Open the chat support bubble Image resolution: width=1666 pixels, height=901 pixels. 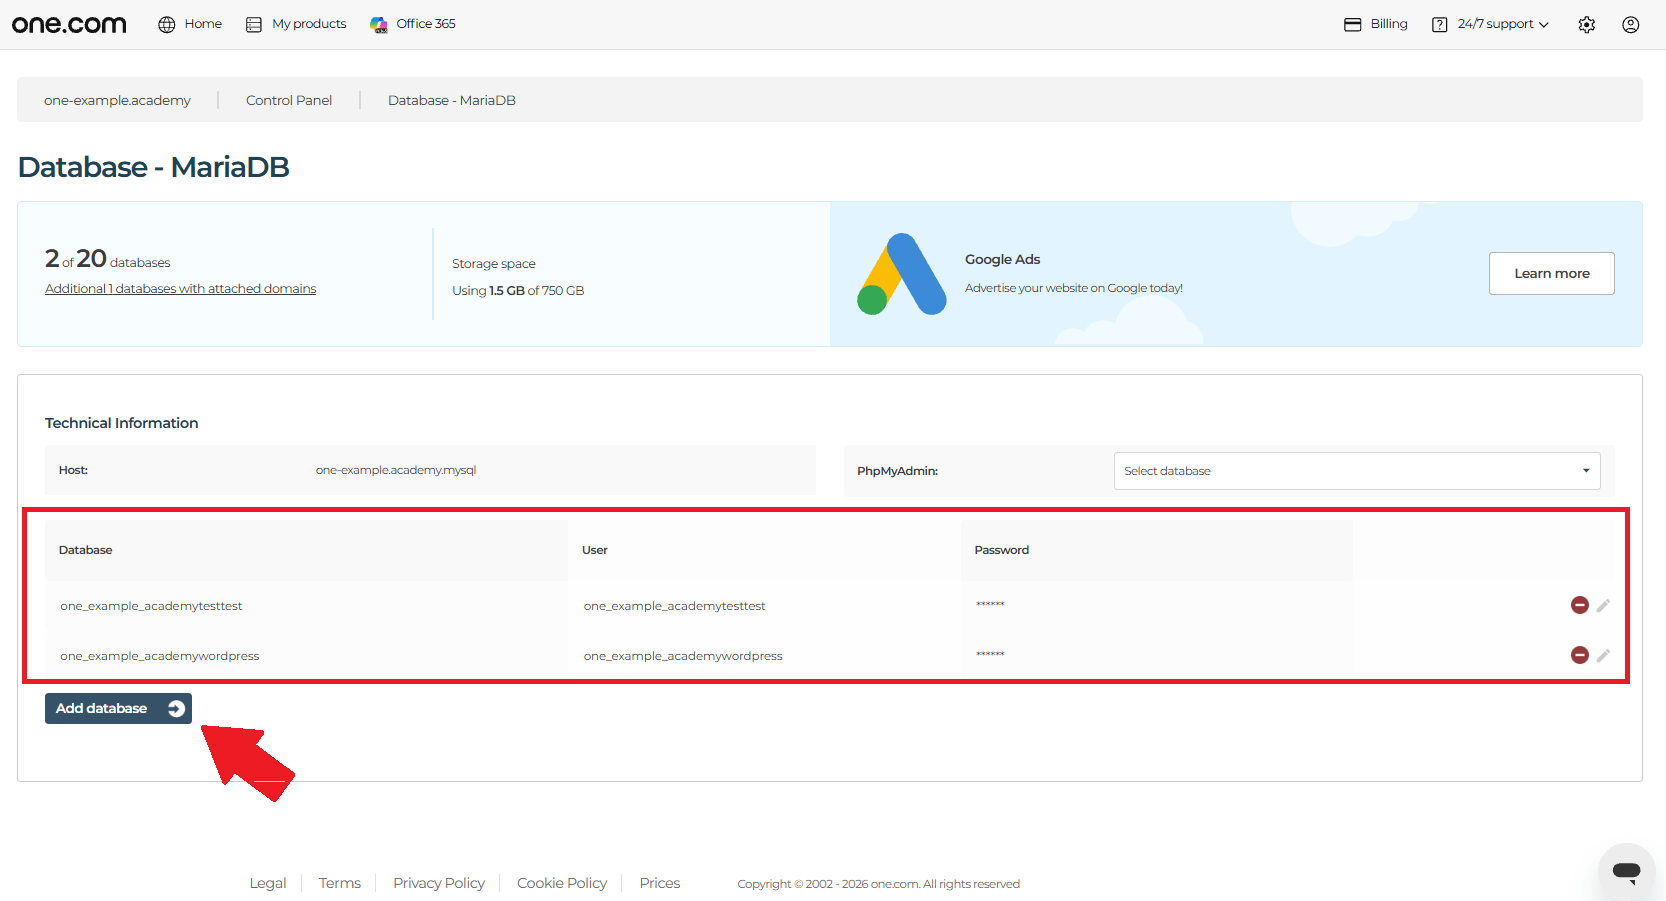point(1627,871)
